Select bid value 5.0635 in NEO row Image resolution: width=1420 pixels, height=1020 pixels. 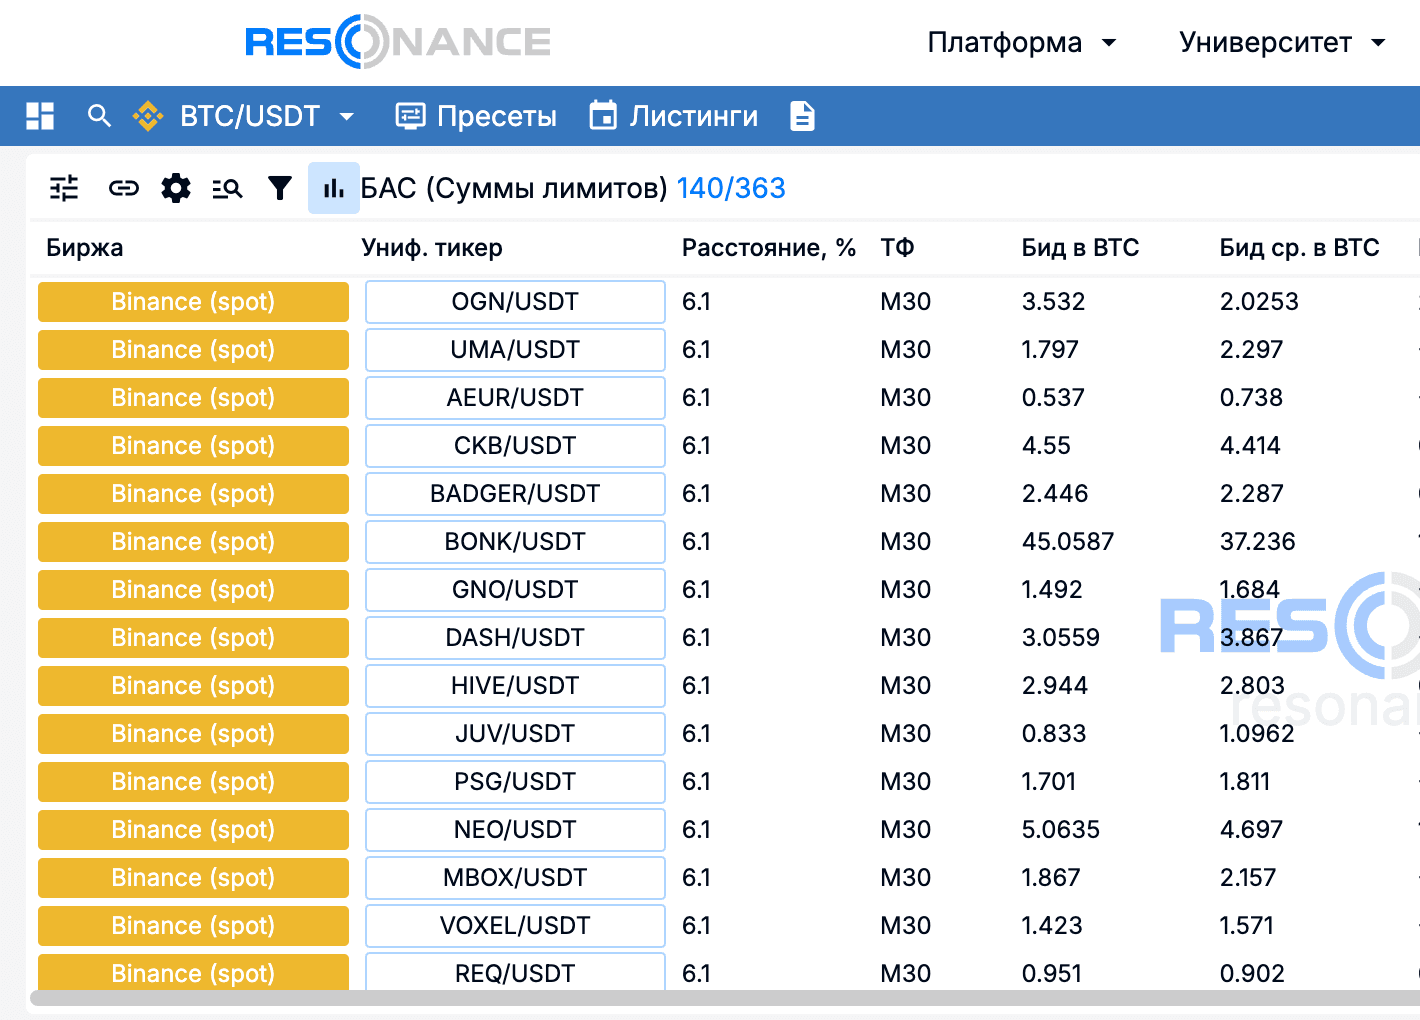point(1061,830)
